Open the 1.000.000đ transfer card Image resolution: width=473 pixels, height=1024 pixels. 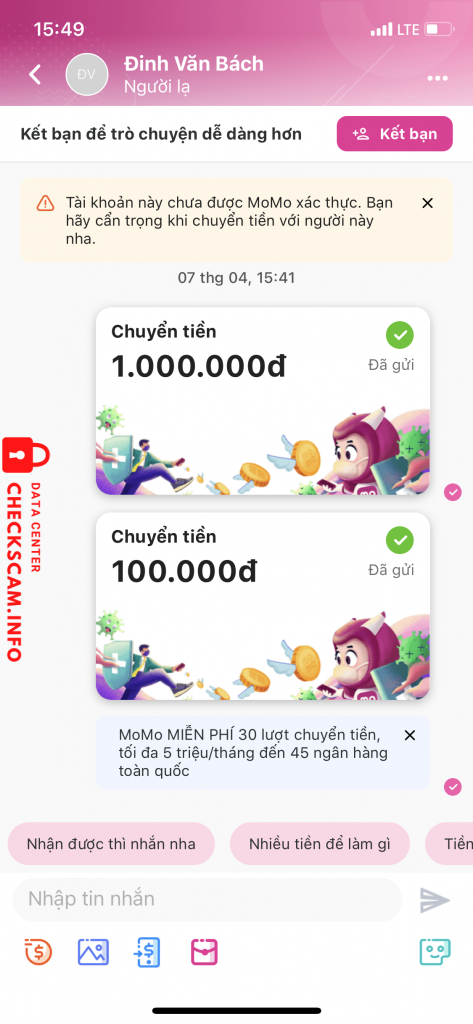tap(263, 401)
